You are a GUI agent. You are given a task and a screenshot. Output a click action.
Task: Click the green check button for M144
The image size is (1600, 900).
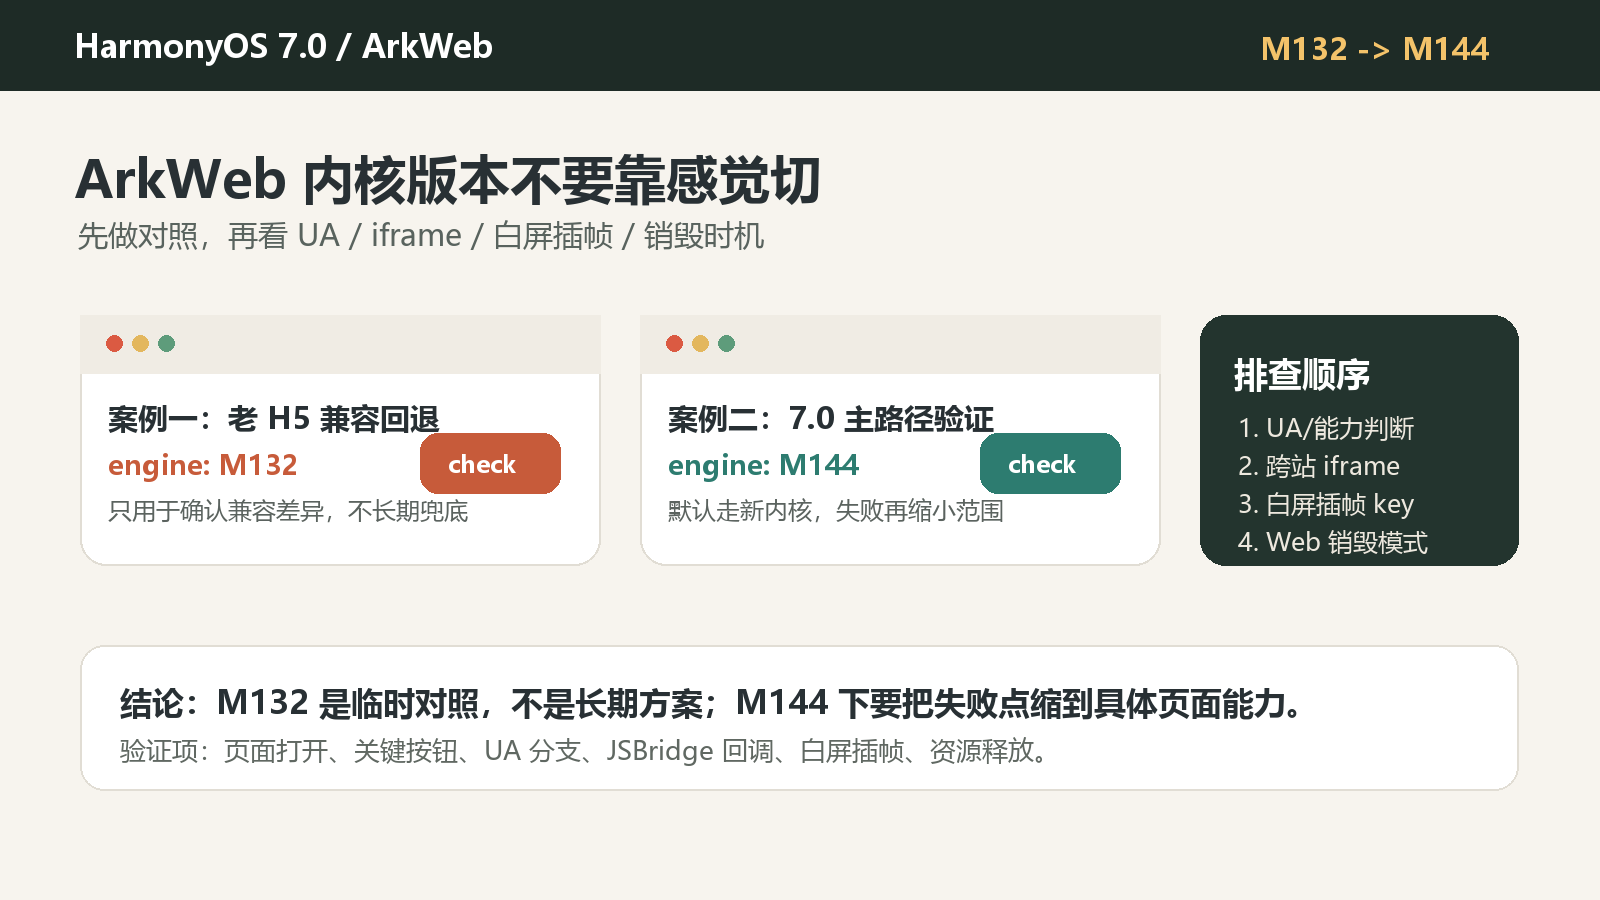pos(1050,464)
